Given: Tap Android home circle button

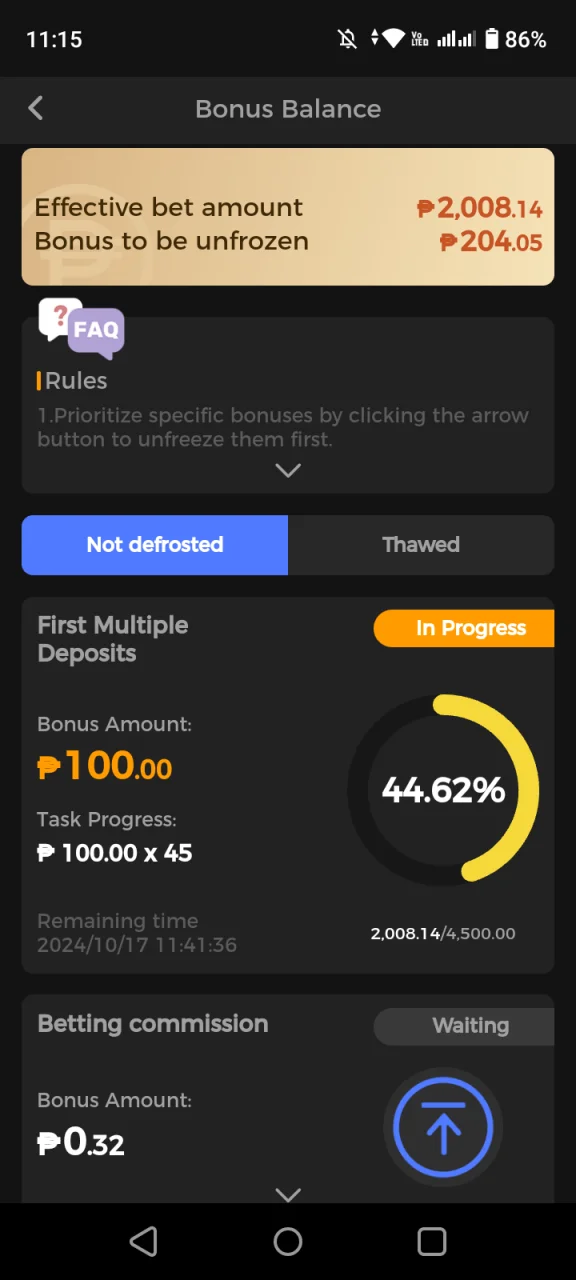Looking at the screenshot, I should click(288, 1241).
